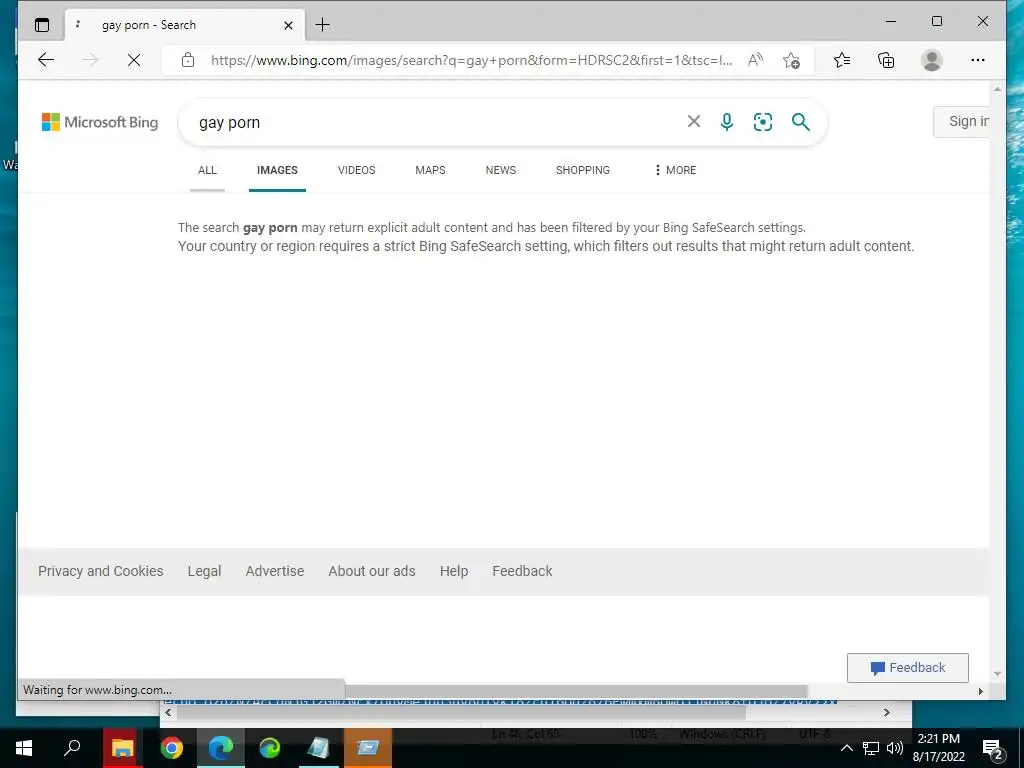Open Edge Settings and more menu

pyautogui.click(x=978, y=60)
